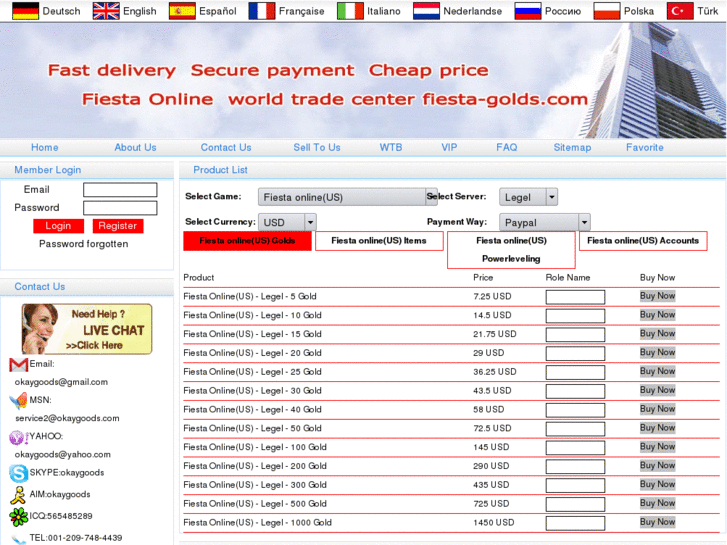Open the FAQ page
Screen dimensions: 727x545
coord(506,147)
